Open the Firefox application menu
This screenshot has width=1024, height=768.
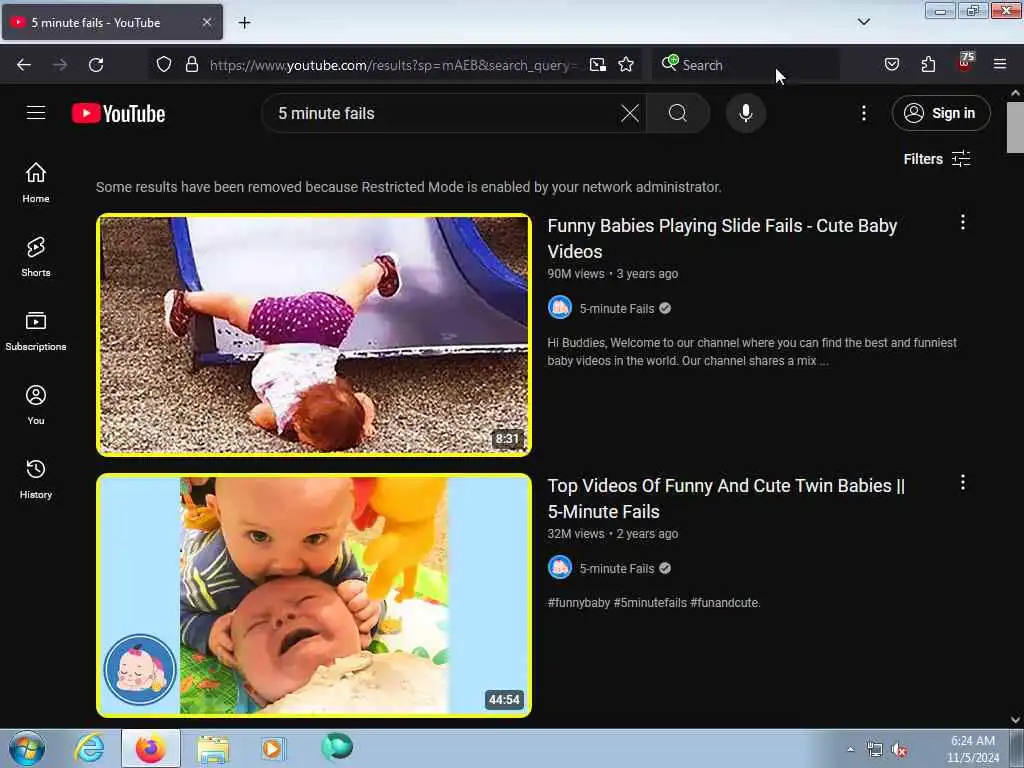point(999,64)
